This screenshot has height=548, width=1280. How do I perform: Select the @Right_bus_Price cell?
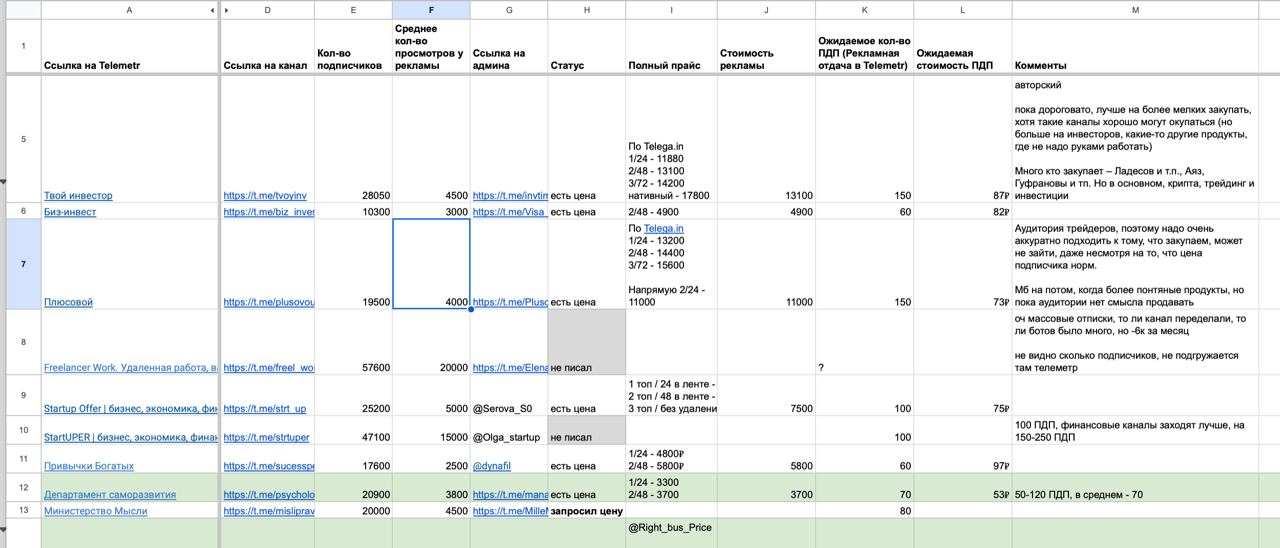(671, 533)
